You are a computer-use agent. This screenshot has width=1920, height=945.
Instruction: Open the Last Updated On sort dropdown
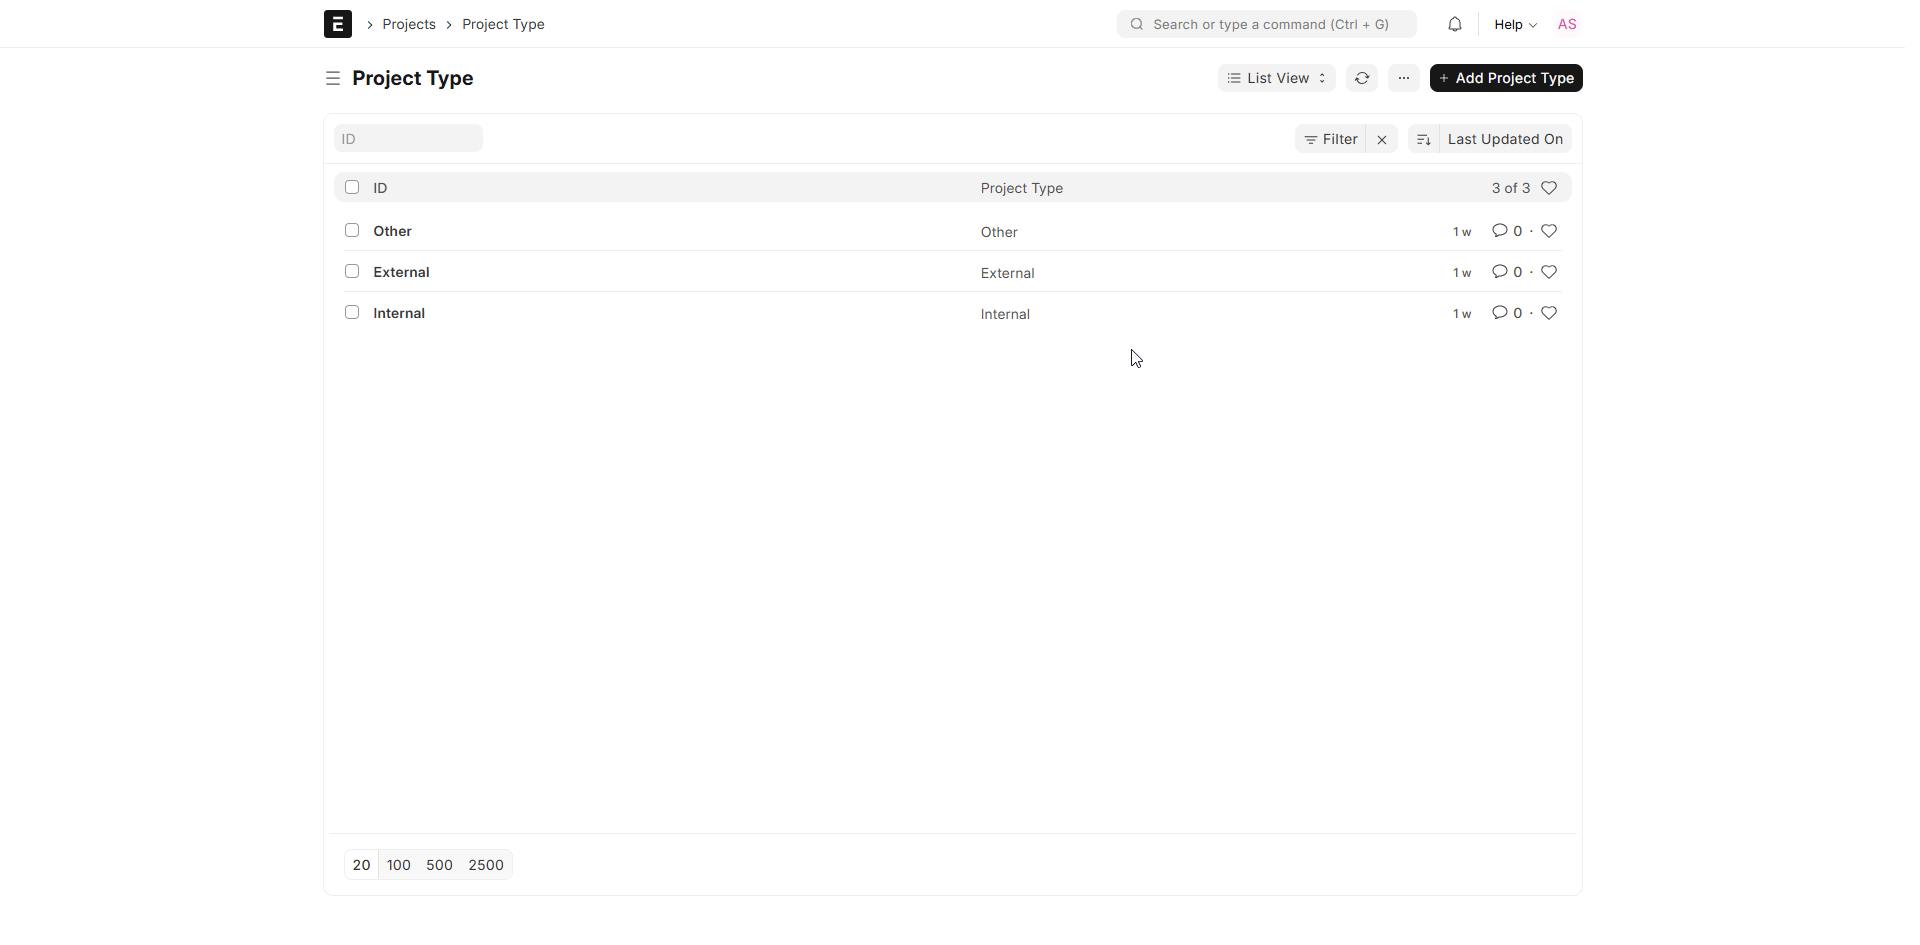click(x=1504, y=139)
